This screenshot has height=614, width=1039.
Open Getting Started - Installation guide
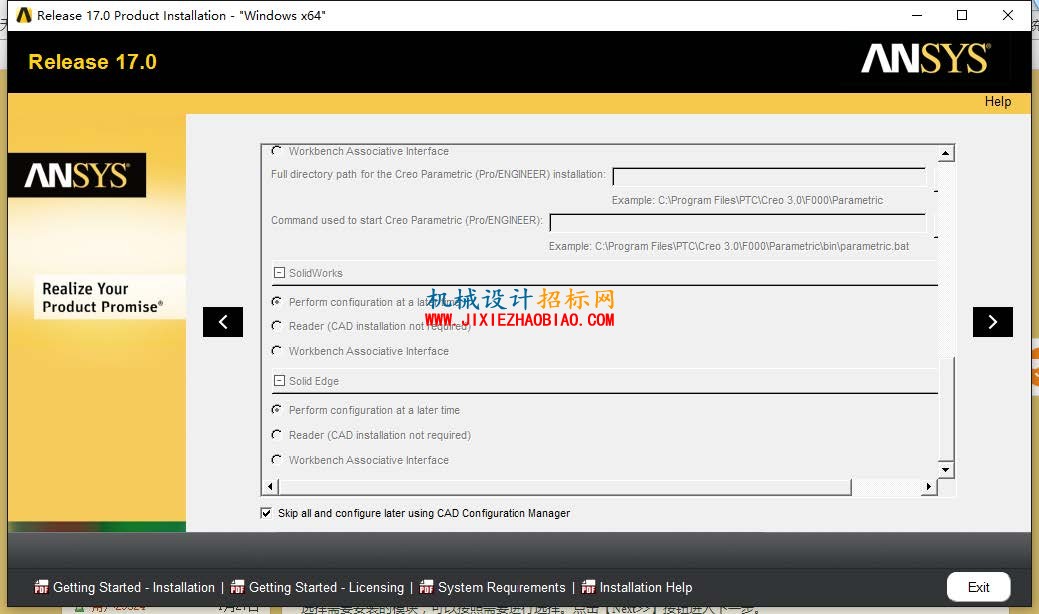134,588
